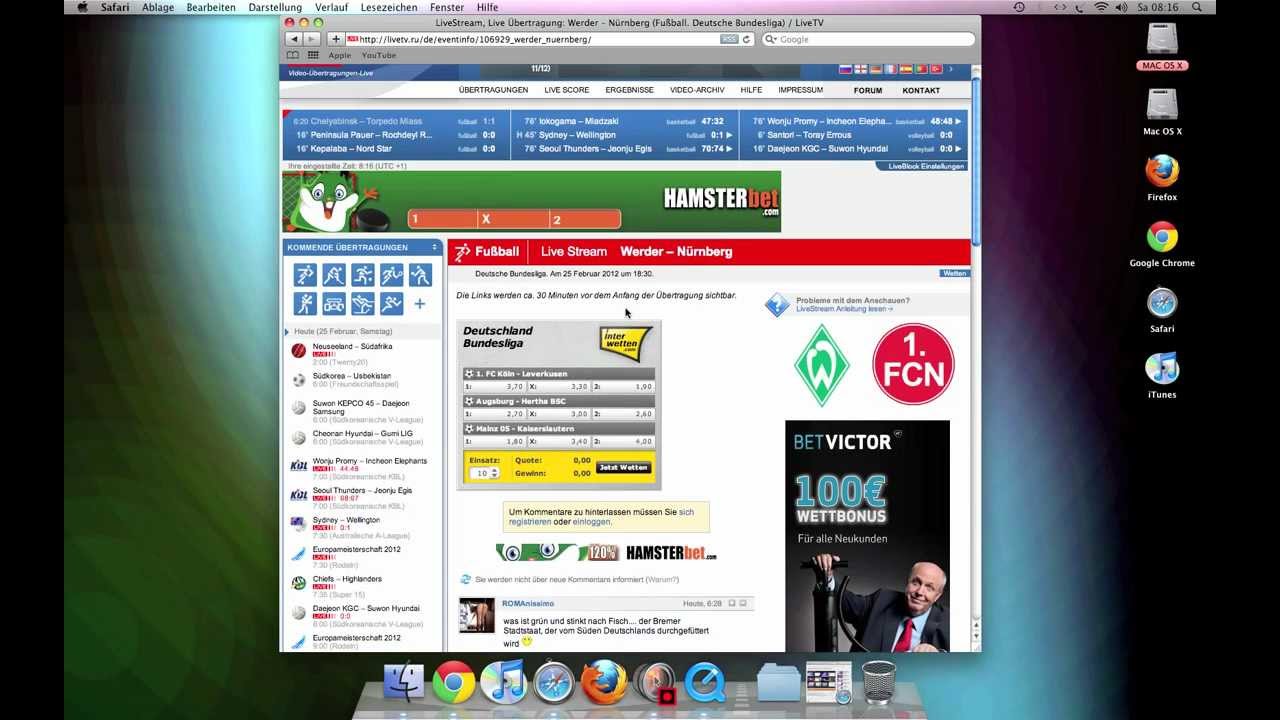Open Top Sites with the grid icon

313,55
